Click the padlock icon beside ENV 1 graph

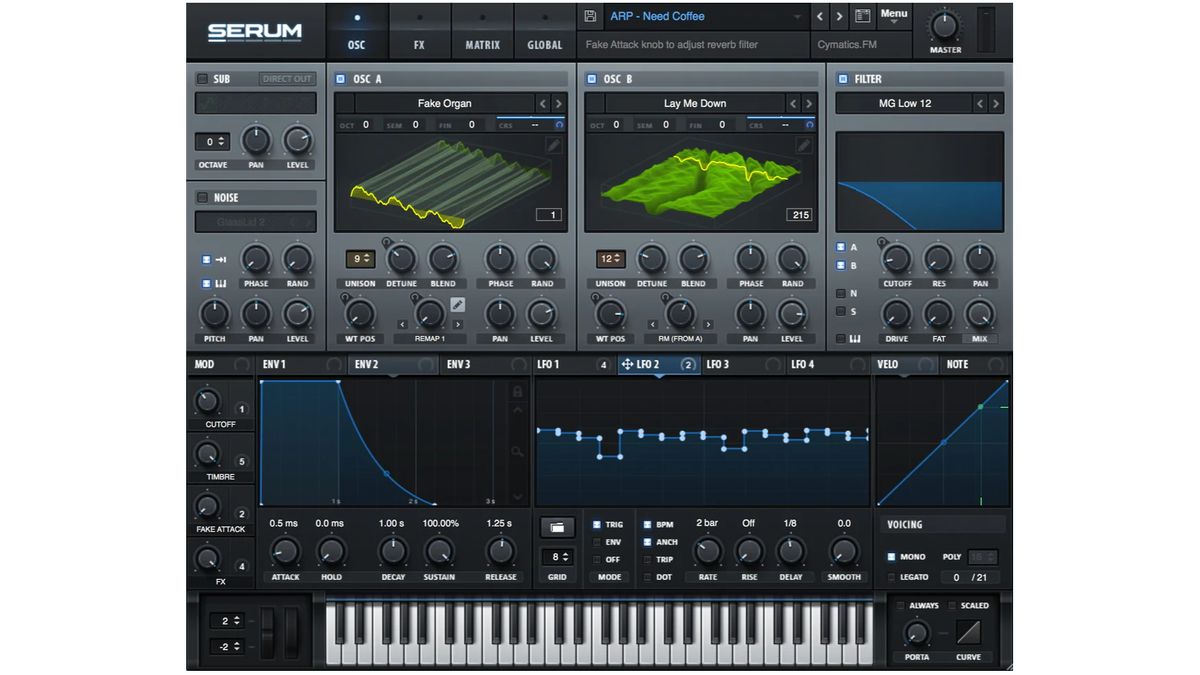pyautogui.click(x=516, y=390)
